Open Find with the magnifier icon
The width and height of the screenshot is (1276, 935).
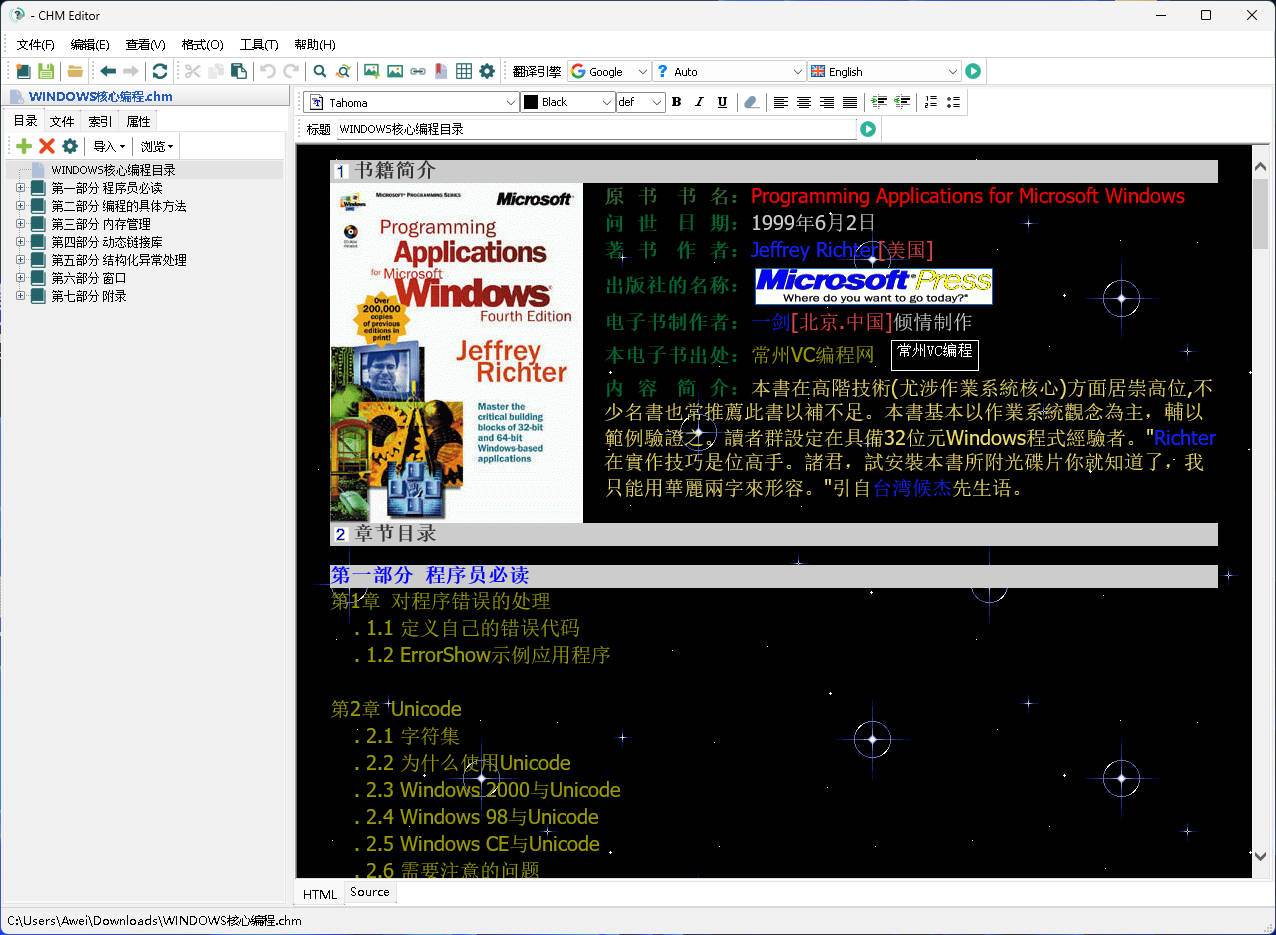pos(320,71)
